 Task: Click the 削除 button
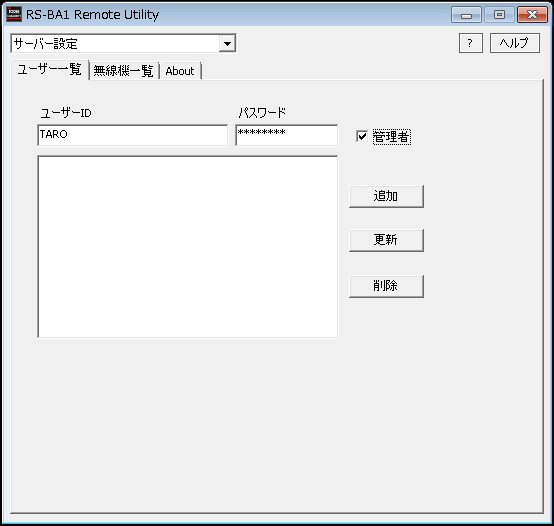386,286
